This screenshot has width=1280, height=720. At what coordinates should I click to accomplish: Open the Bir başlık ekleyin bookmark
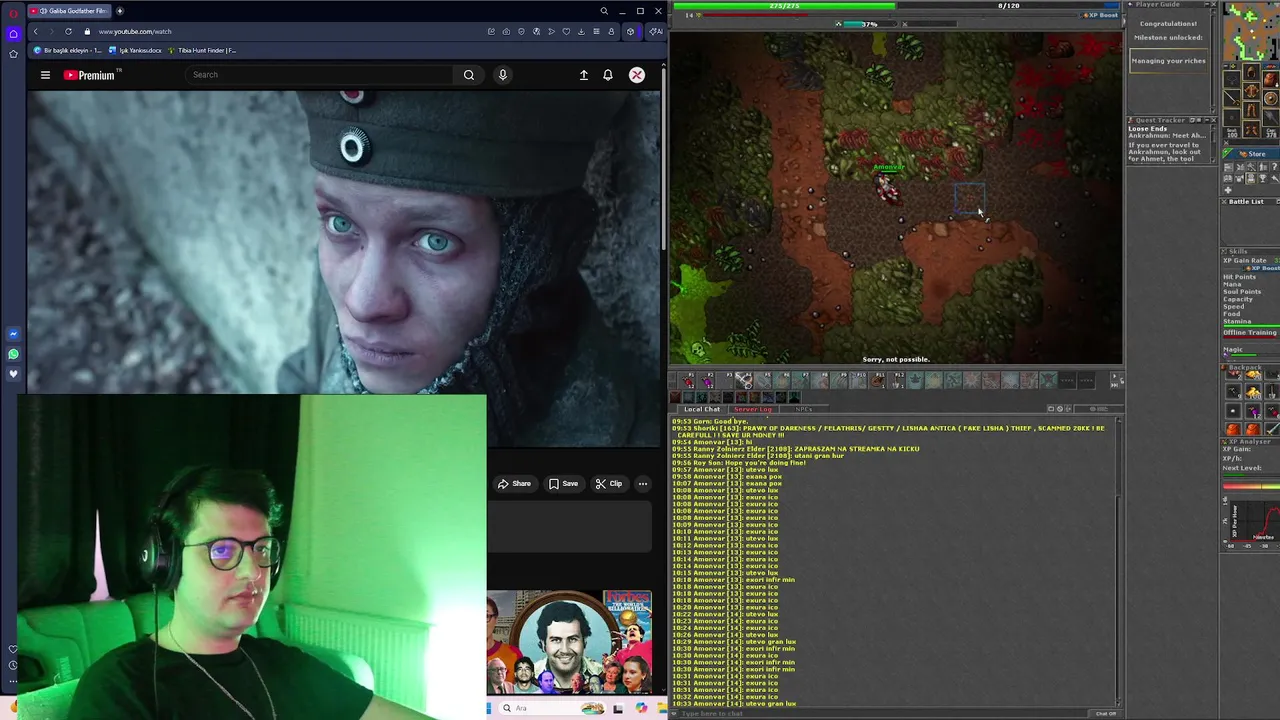coord(68,50)
